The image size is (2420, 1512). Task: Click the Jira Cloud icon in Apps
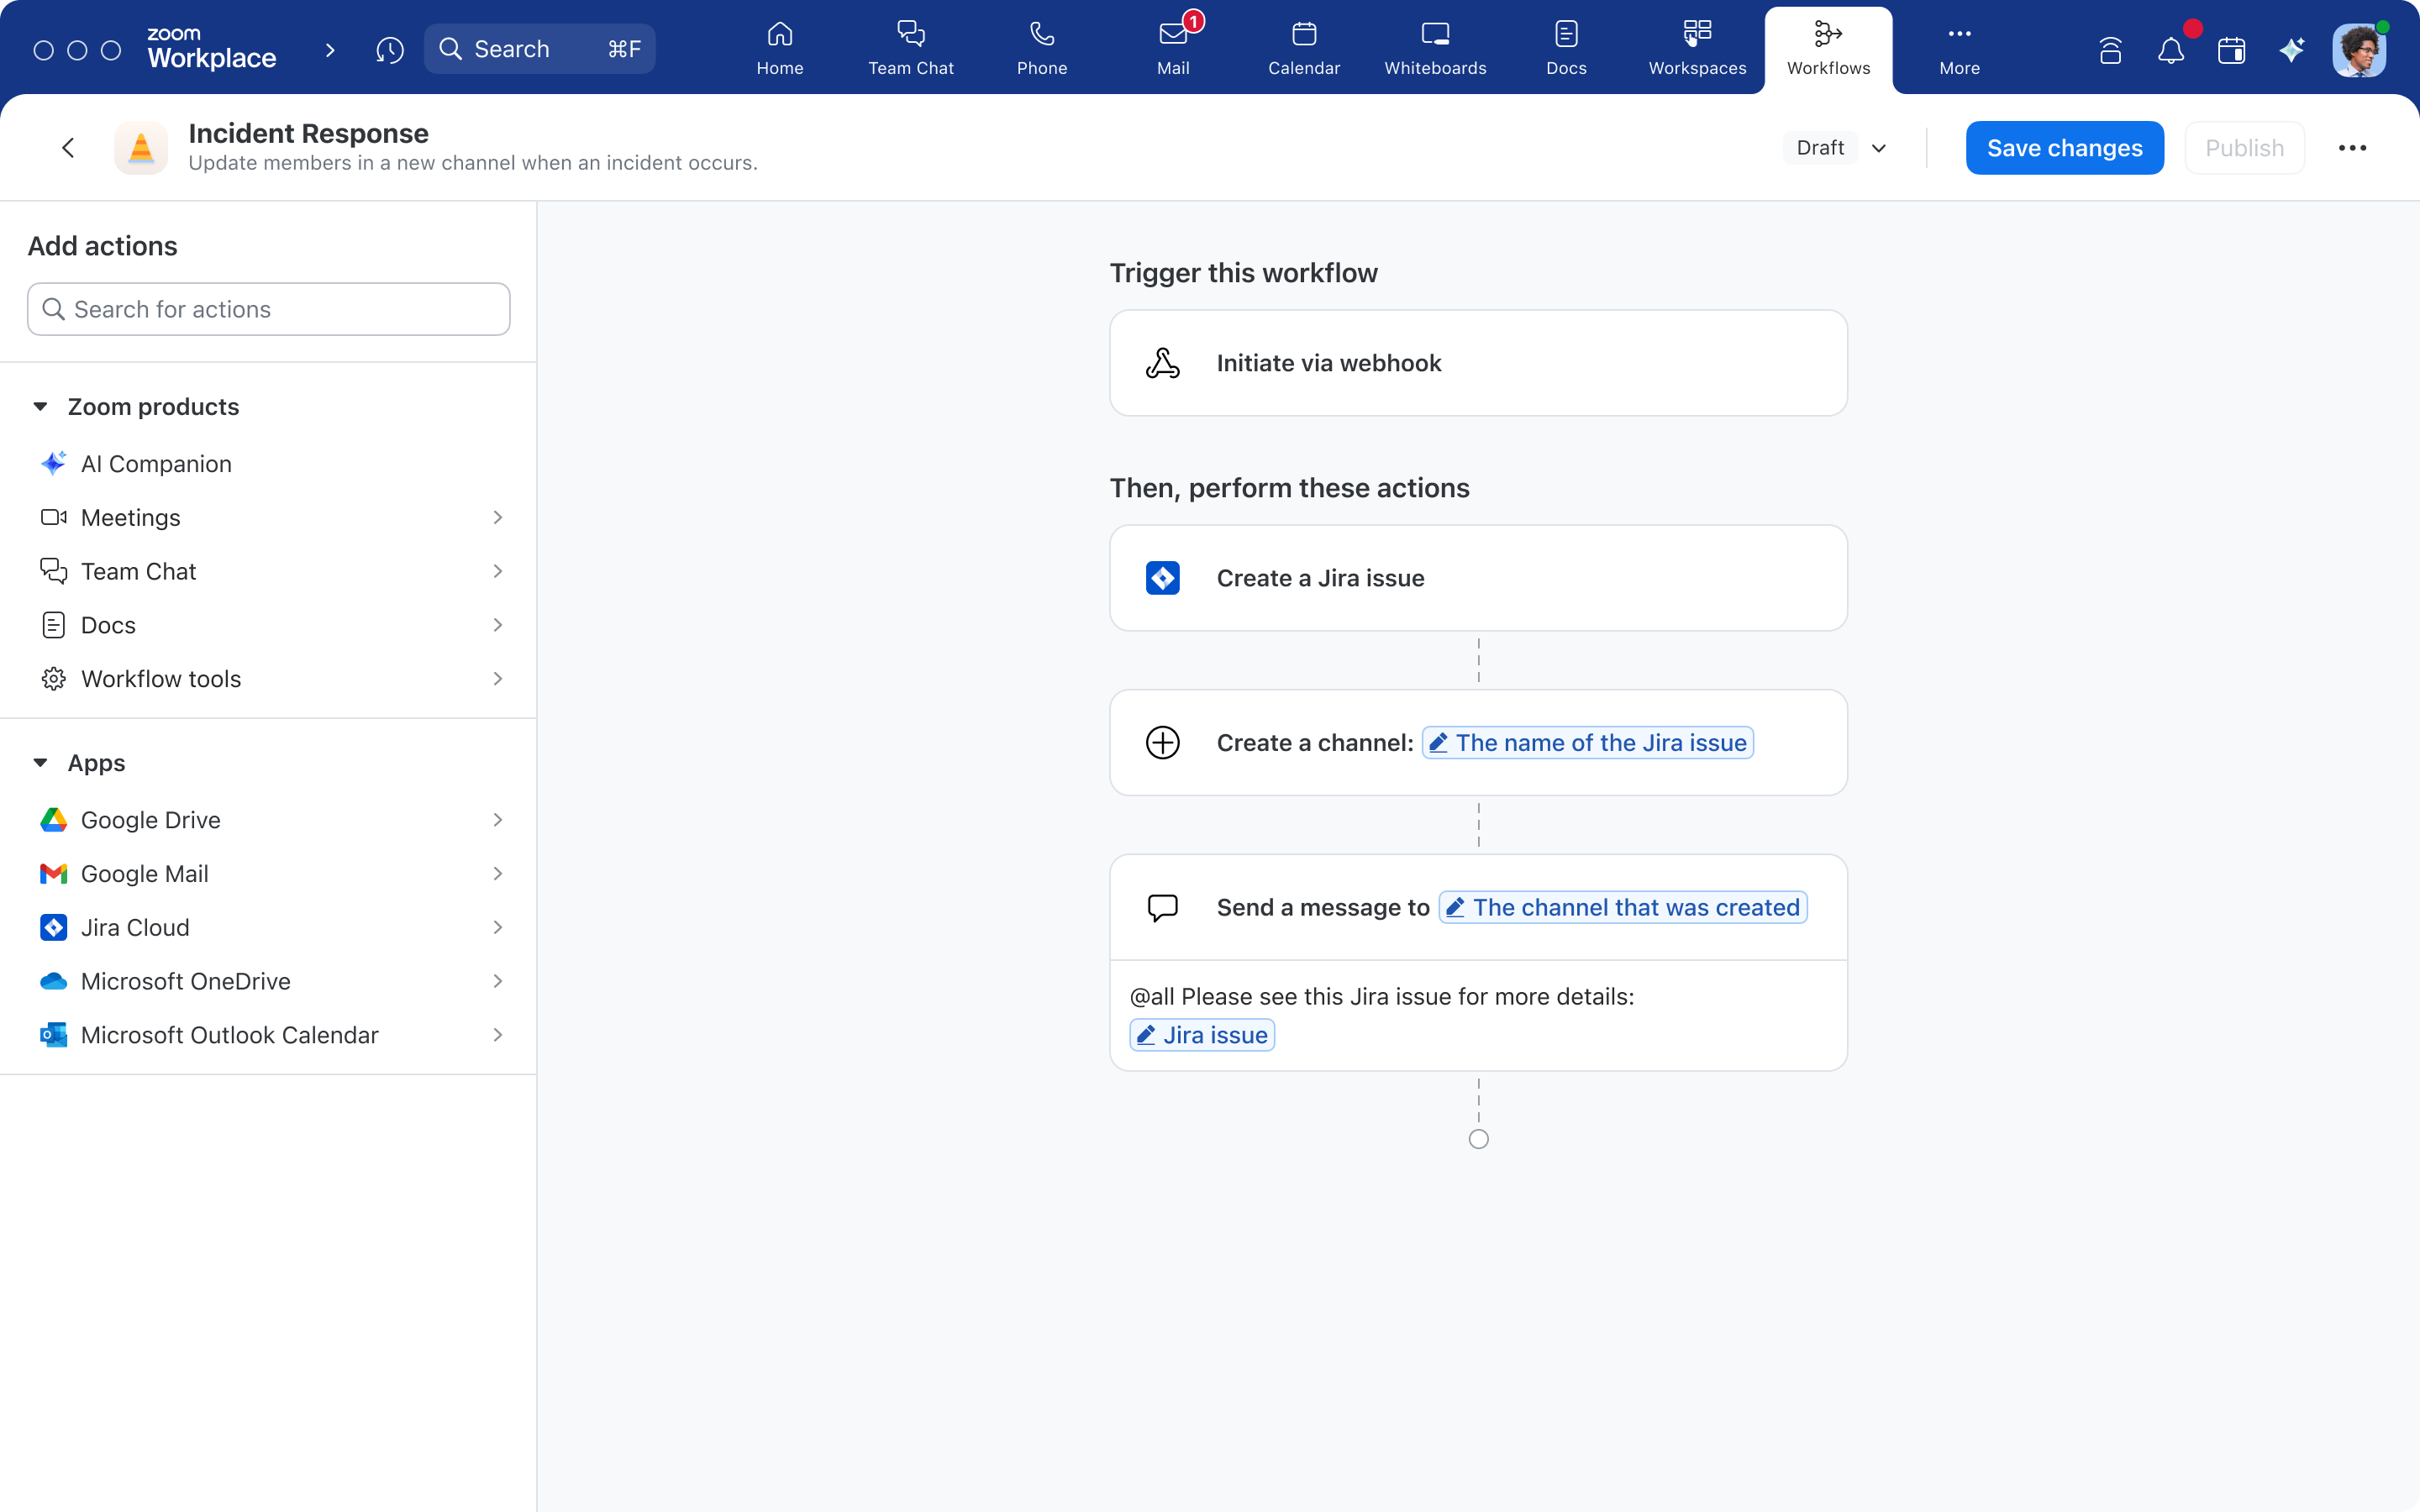[52, 927]
